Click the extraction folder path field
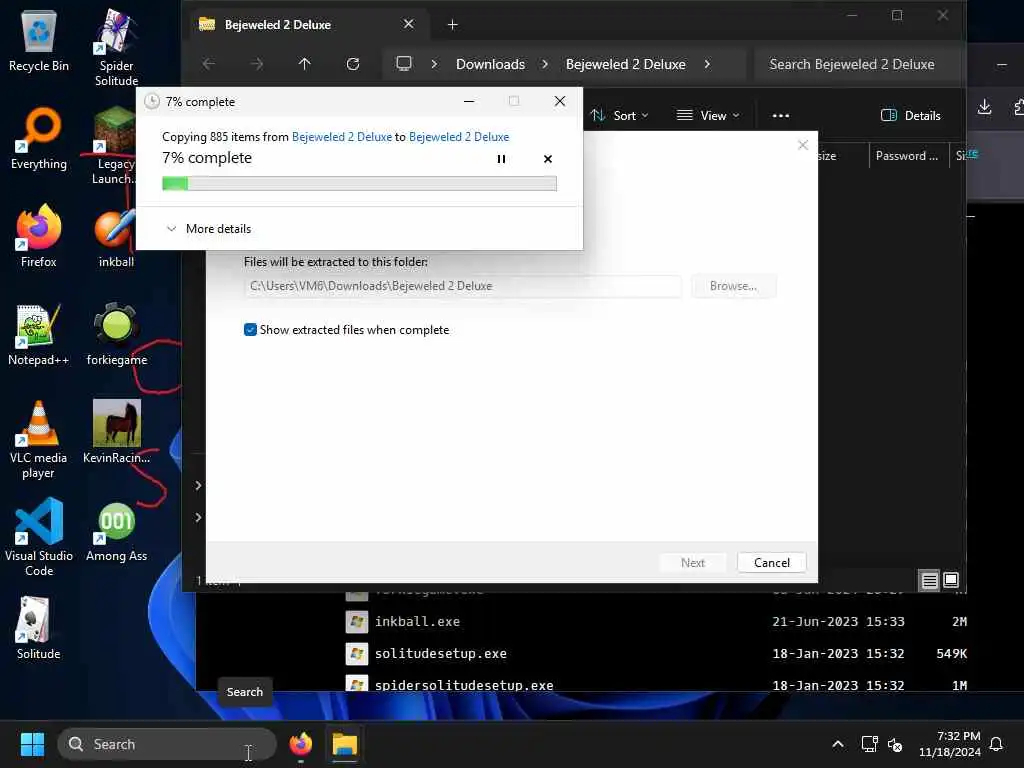The width and height of the screenshot is (1024, 768). [x=463, y=286]
